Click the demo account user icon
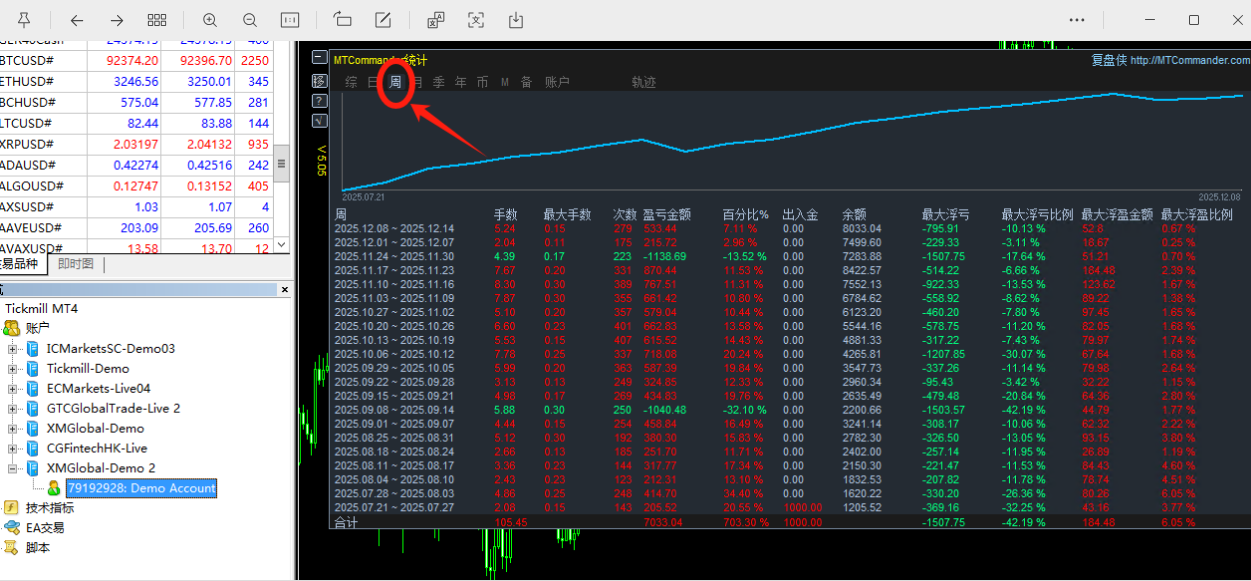This screenshot has height=581, width=1251. click(54, 488)
